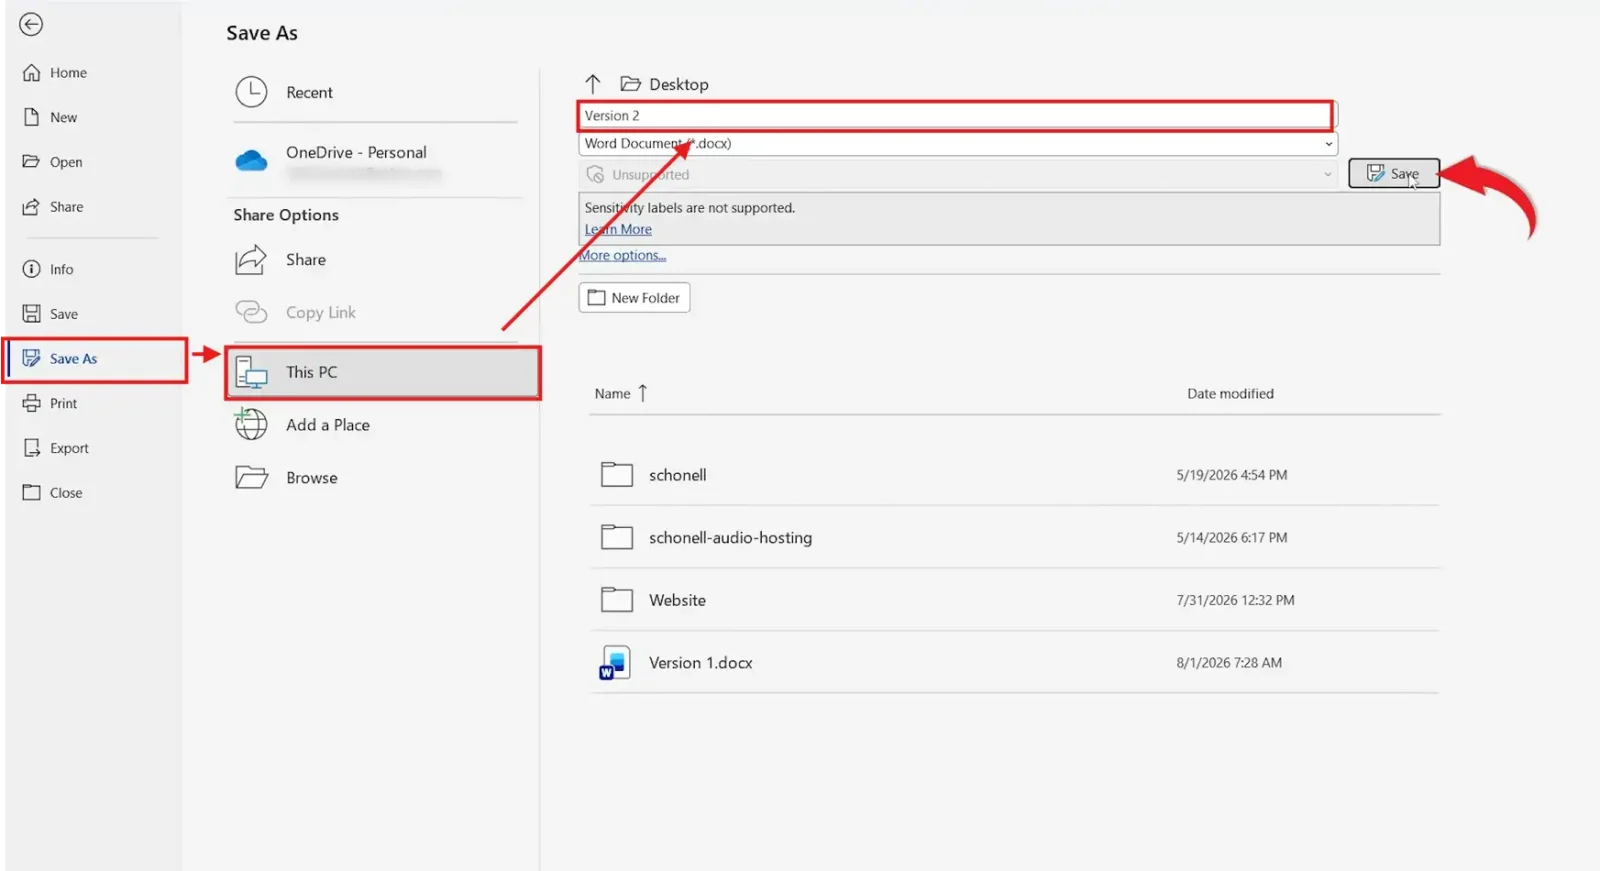
Task: Open the Unsupported sensitivity label dropdown
Action: [x=958, y=175]
